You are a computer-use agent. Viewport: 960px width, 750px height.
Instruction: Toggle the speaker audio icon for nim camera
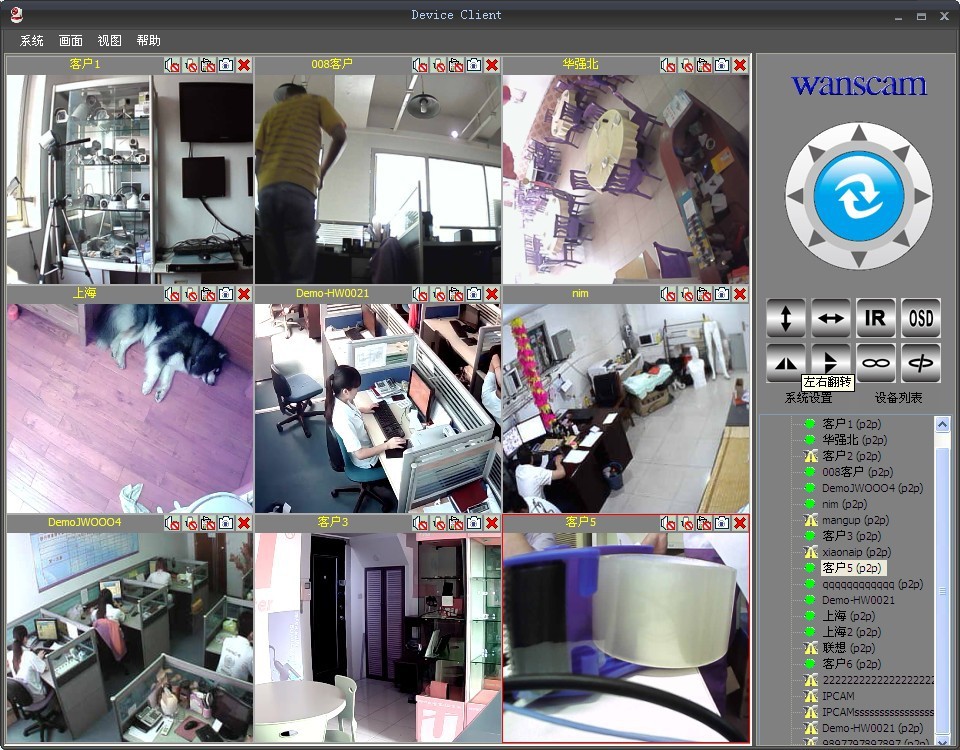(668, 294)
